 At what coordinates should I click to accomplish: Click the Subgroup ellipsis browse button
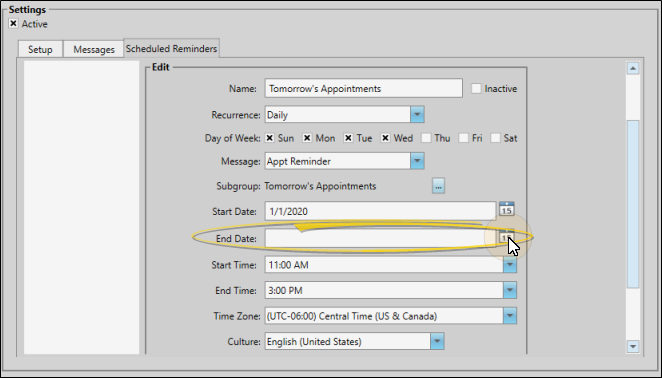pos(438,186)
